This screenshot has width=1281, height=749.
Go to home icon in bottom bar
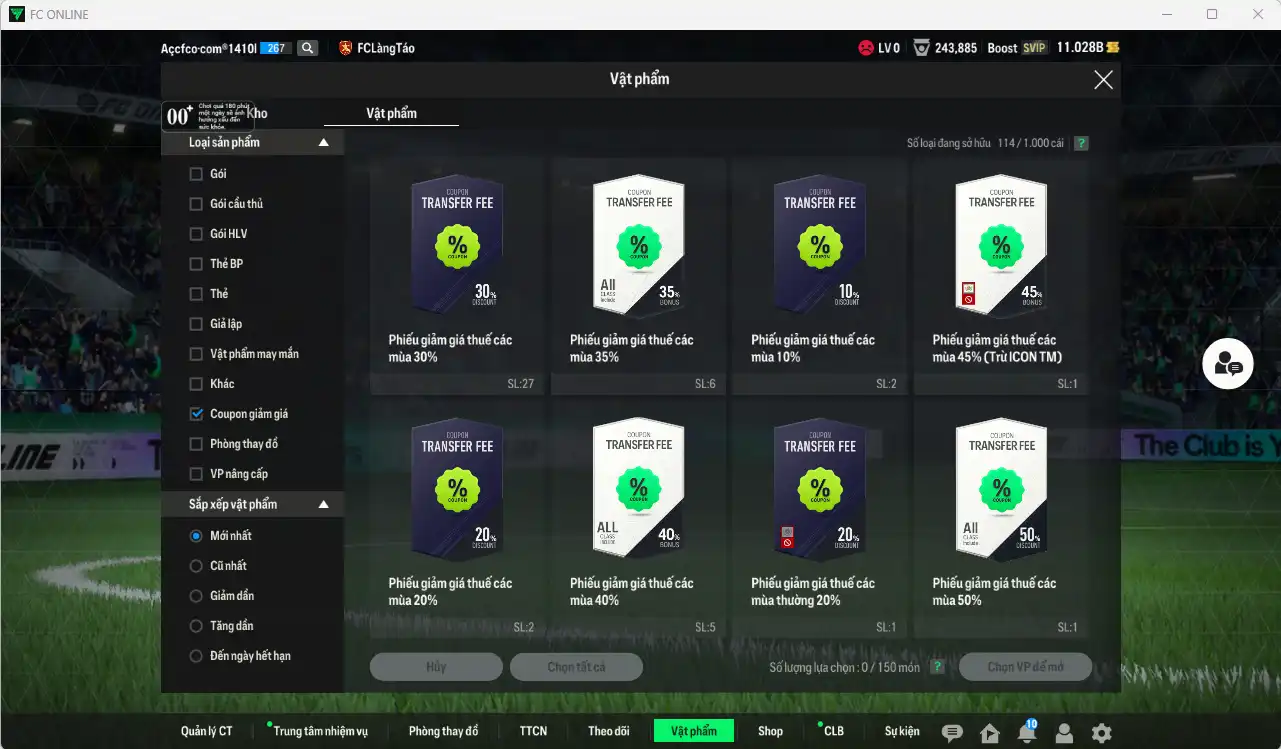(990, 733)
